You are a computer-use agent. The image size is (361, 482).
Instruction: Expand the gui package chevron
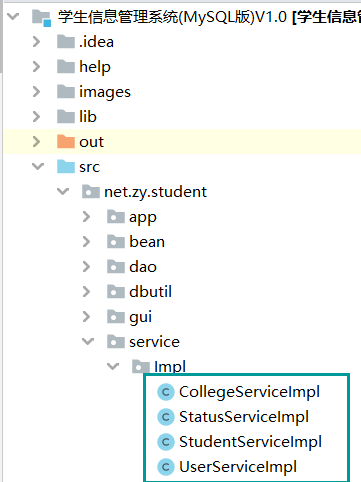(86, 317)
